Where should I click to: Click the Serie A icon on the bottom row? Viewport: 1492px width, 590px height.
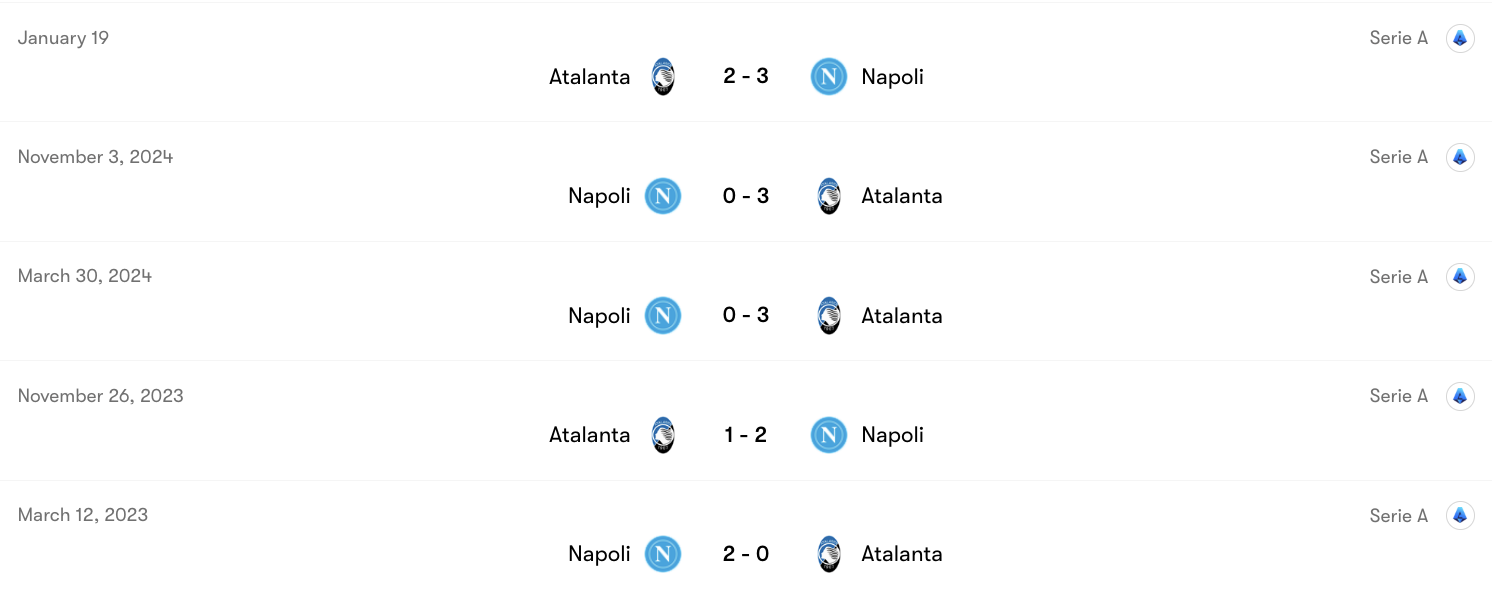tap(1460, 515)
